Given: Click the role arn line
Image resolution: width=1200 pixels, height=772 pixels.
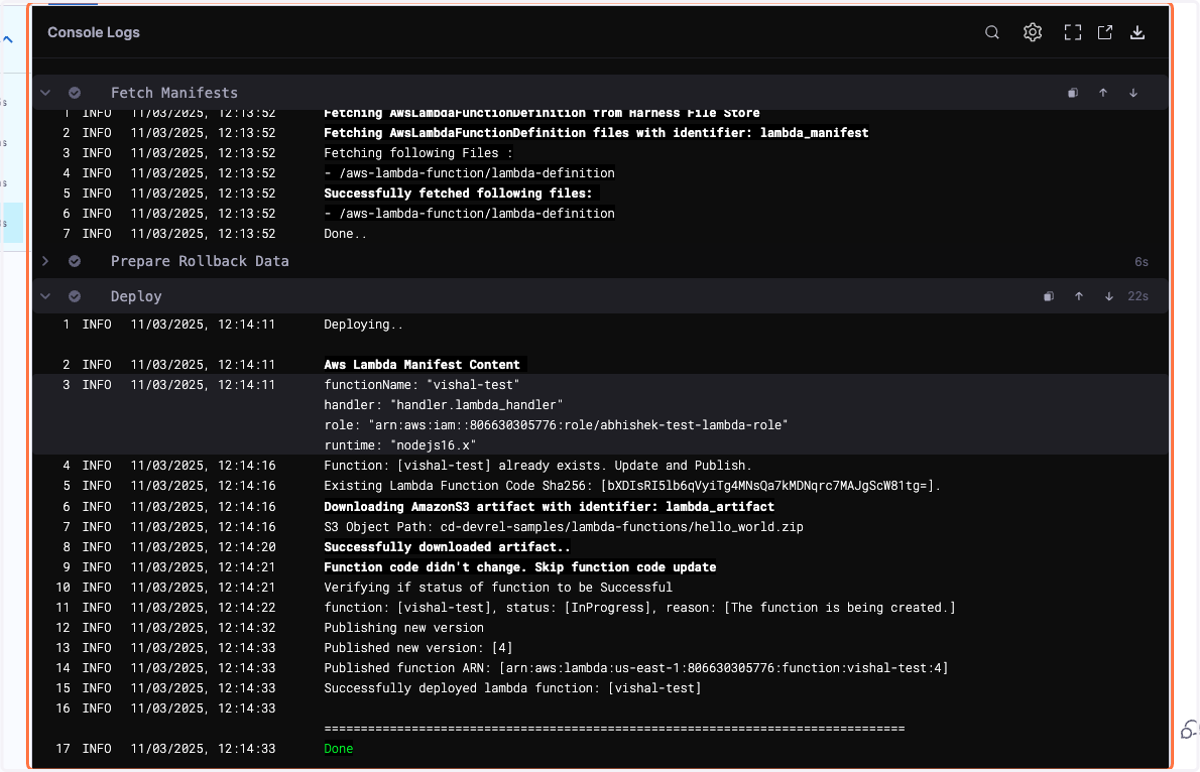Looking at the screenshot, I should click(556, 425).
